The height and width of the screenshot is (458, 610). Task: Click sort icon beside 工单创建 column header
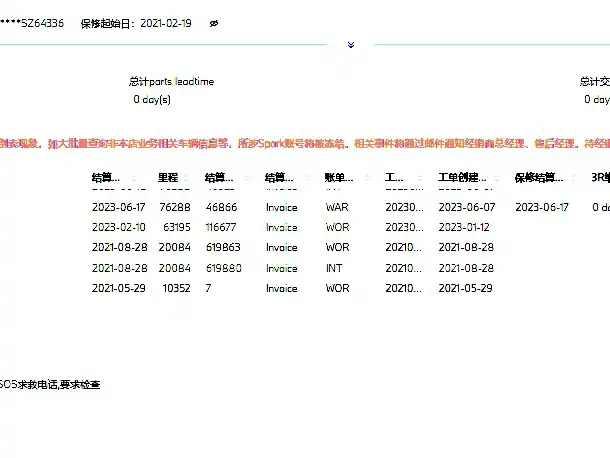tap(497, 178)
